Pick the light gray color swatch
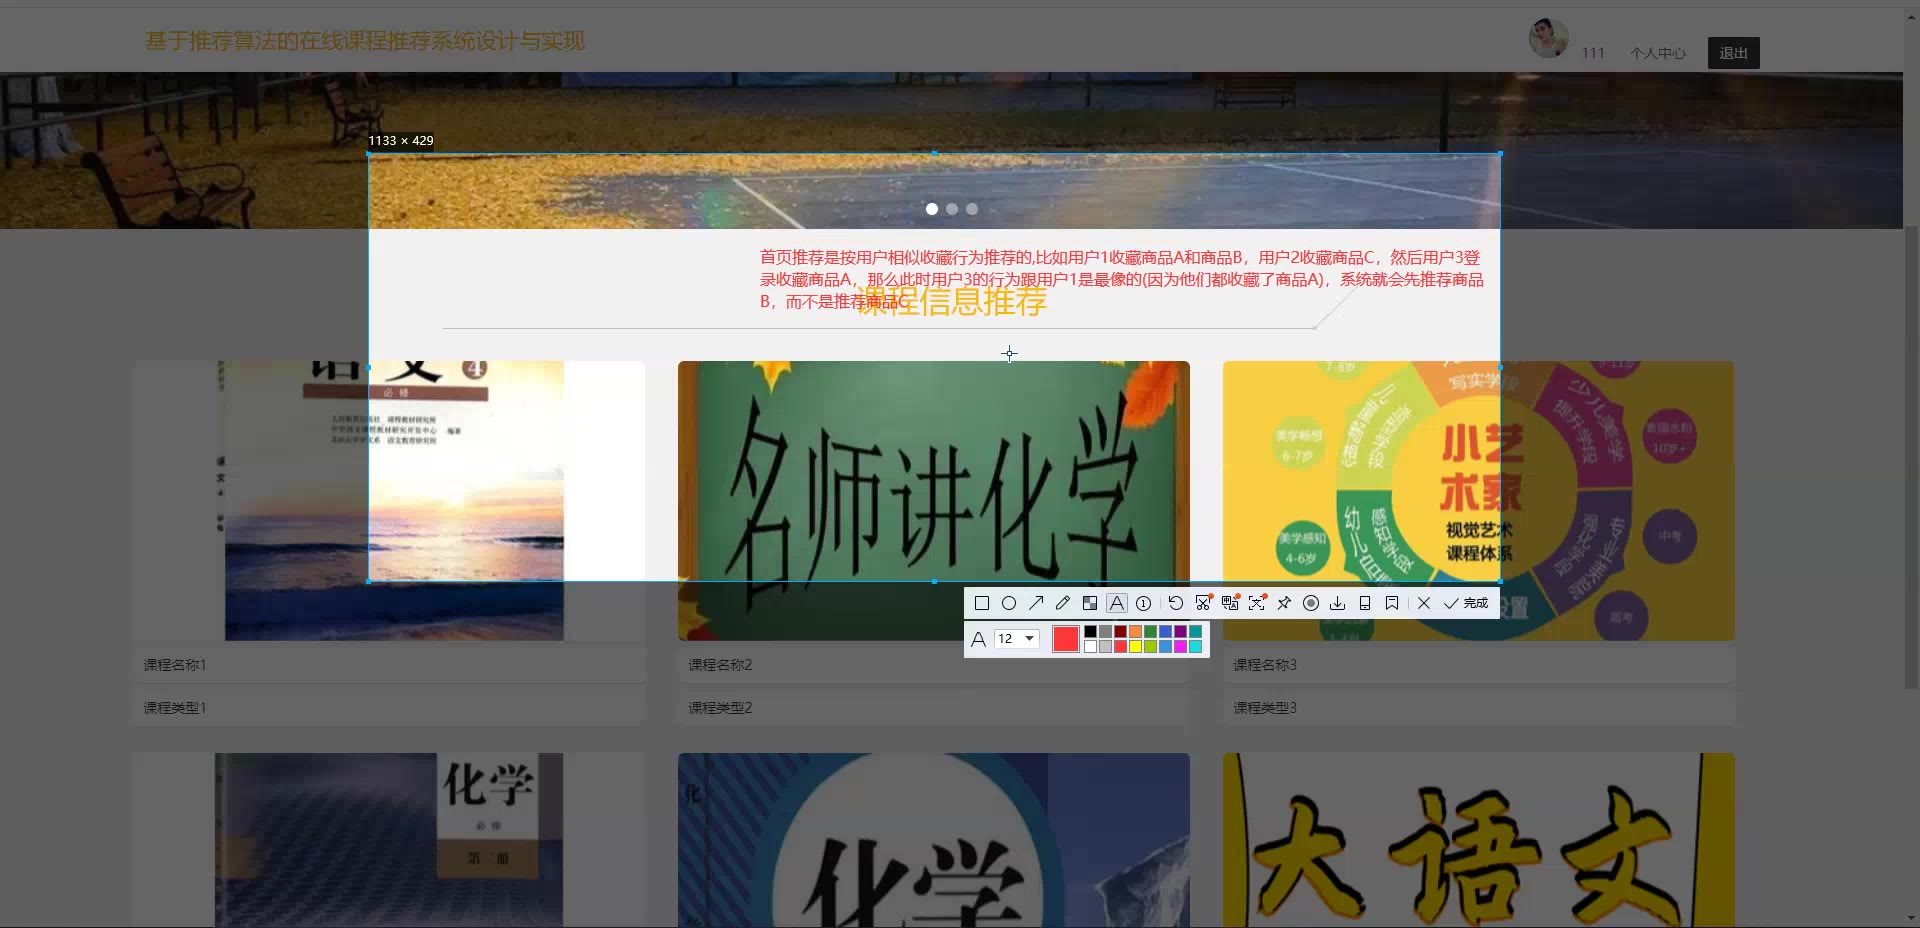 click(1106, 647)
